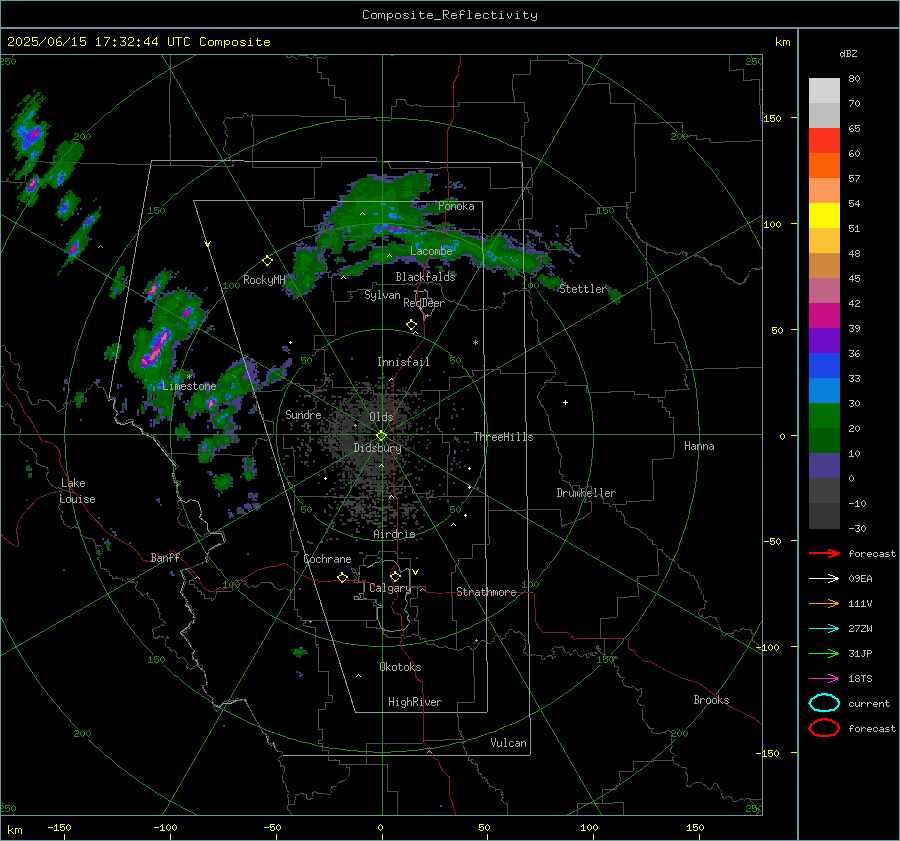The width and height of the screenshot is (900, 841).
Task: Select the yellow 51–54 dBZ swatch
Action: pos(824,215)
